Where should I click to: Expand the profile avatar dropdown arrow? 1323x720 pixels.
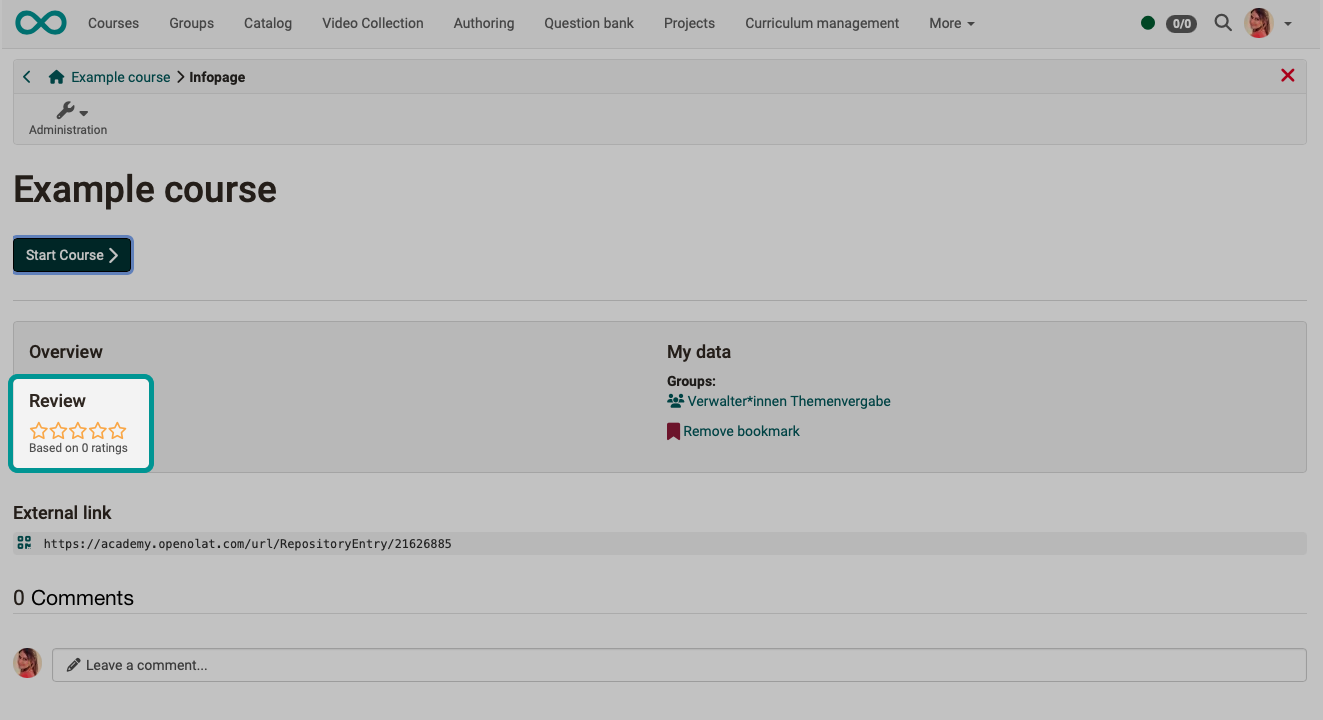coord(1287,23)
